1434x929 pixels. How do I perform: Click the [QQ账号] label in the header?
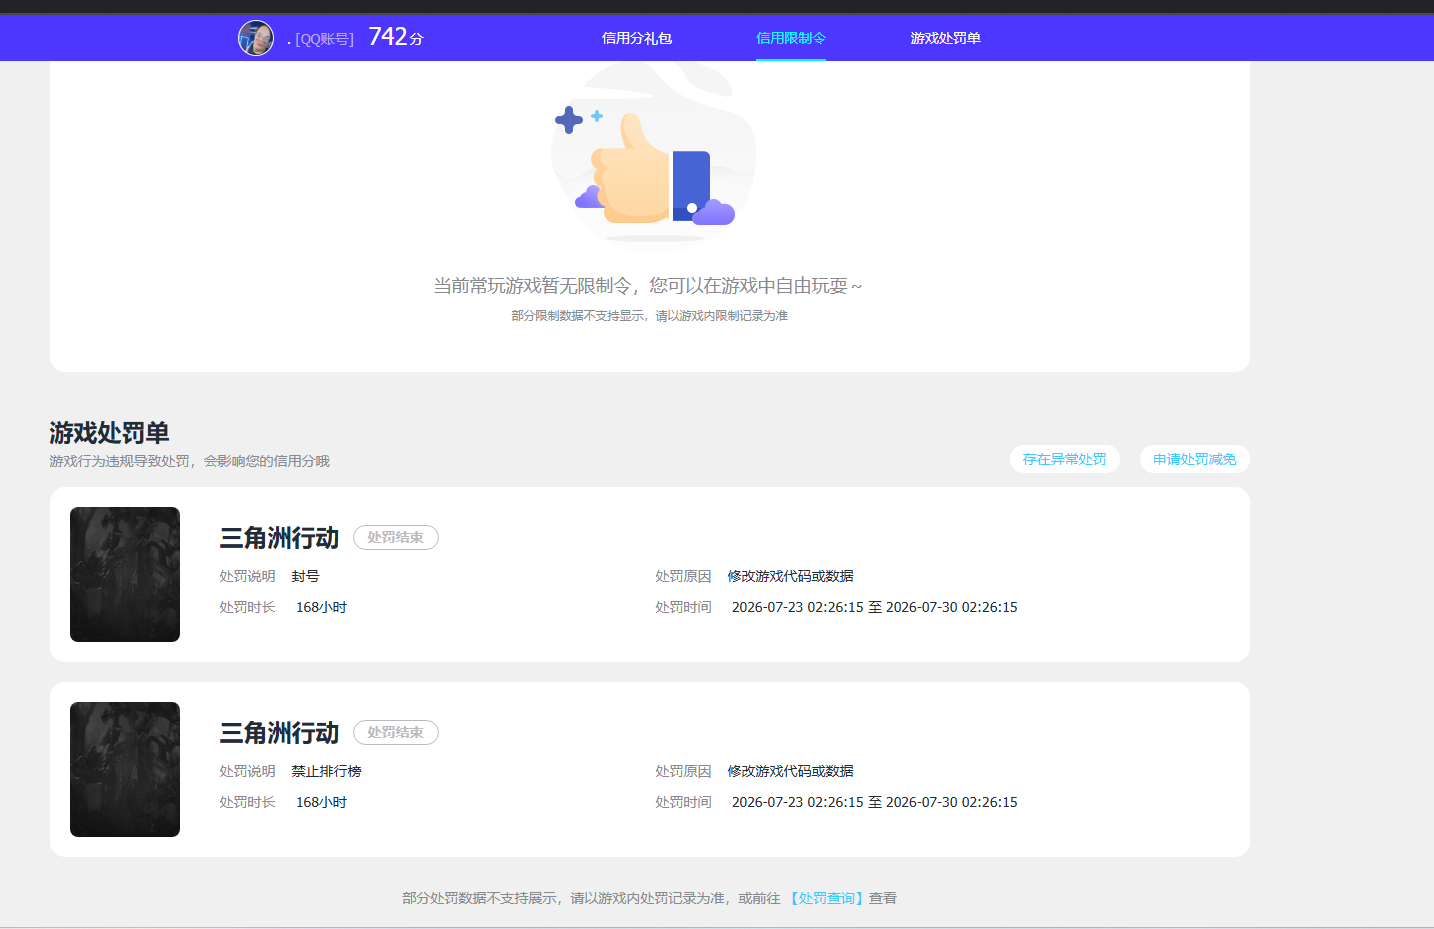click(x=325, y=39)
